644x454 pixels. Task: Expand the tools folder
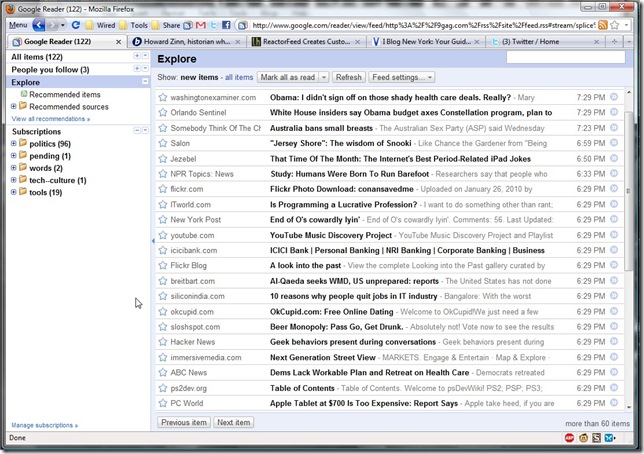[14, 192]
